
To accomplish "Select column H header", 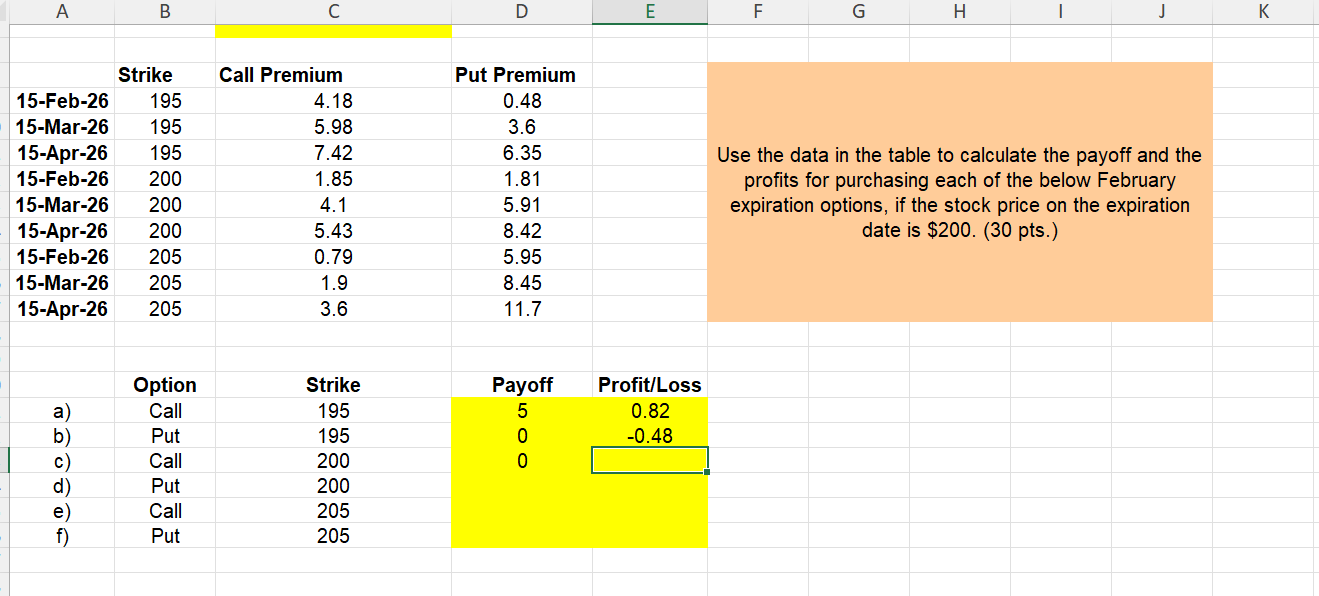I will (x=960, y=12).
